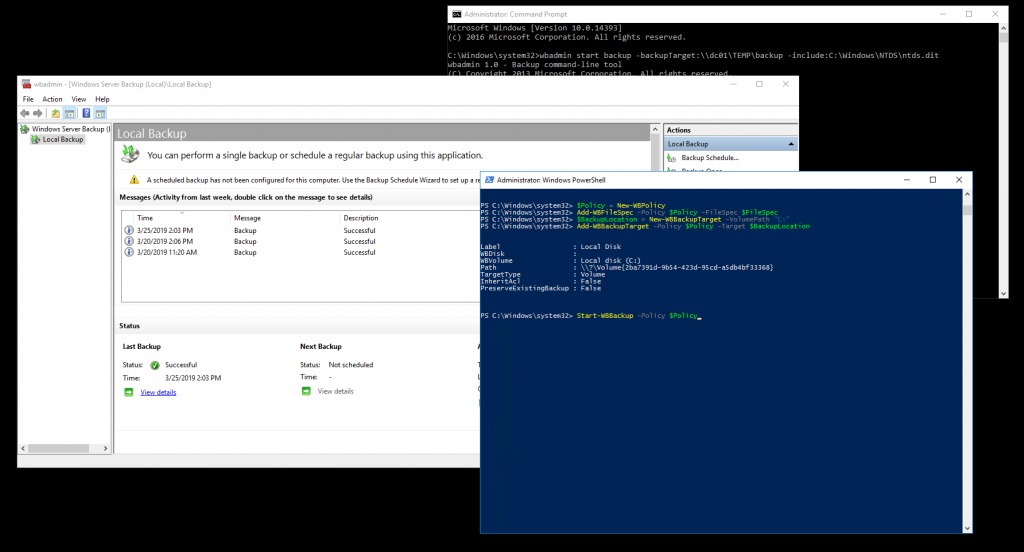This screenshot has width=1024, height=552.
Task: Click the green arrow beside Last Backup details
Action: pyautogui.click(x=128, y=392)
